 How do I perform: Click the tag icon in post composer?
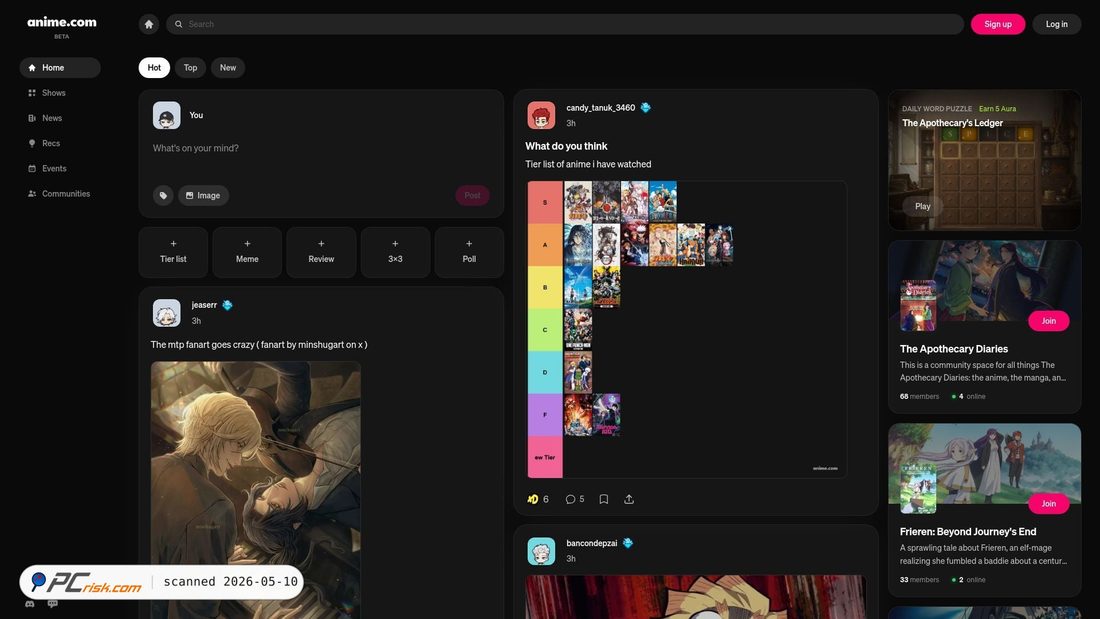pos(163,195)
